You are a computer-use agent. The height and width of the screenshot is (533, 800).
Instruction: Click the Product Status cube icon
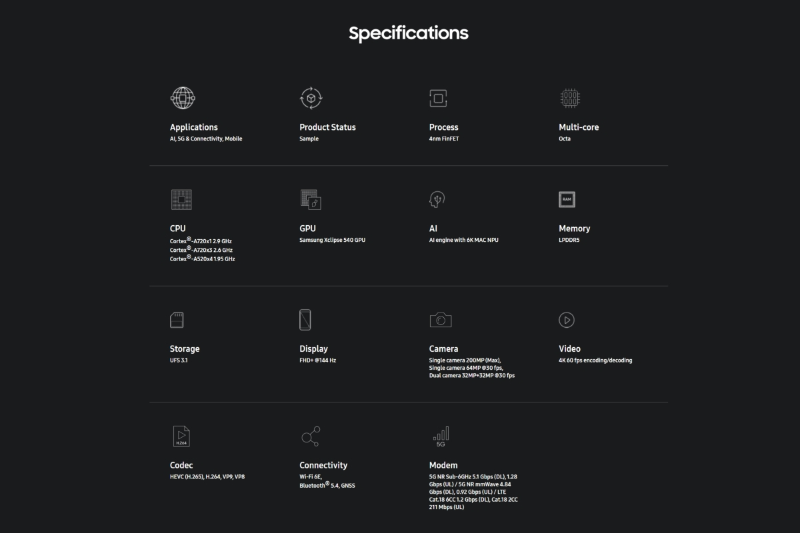click(311, 98)
